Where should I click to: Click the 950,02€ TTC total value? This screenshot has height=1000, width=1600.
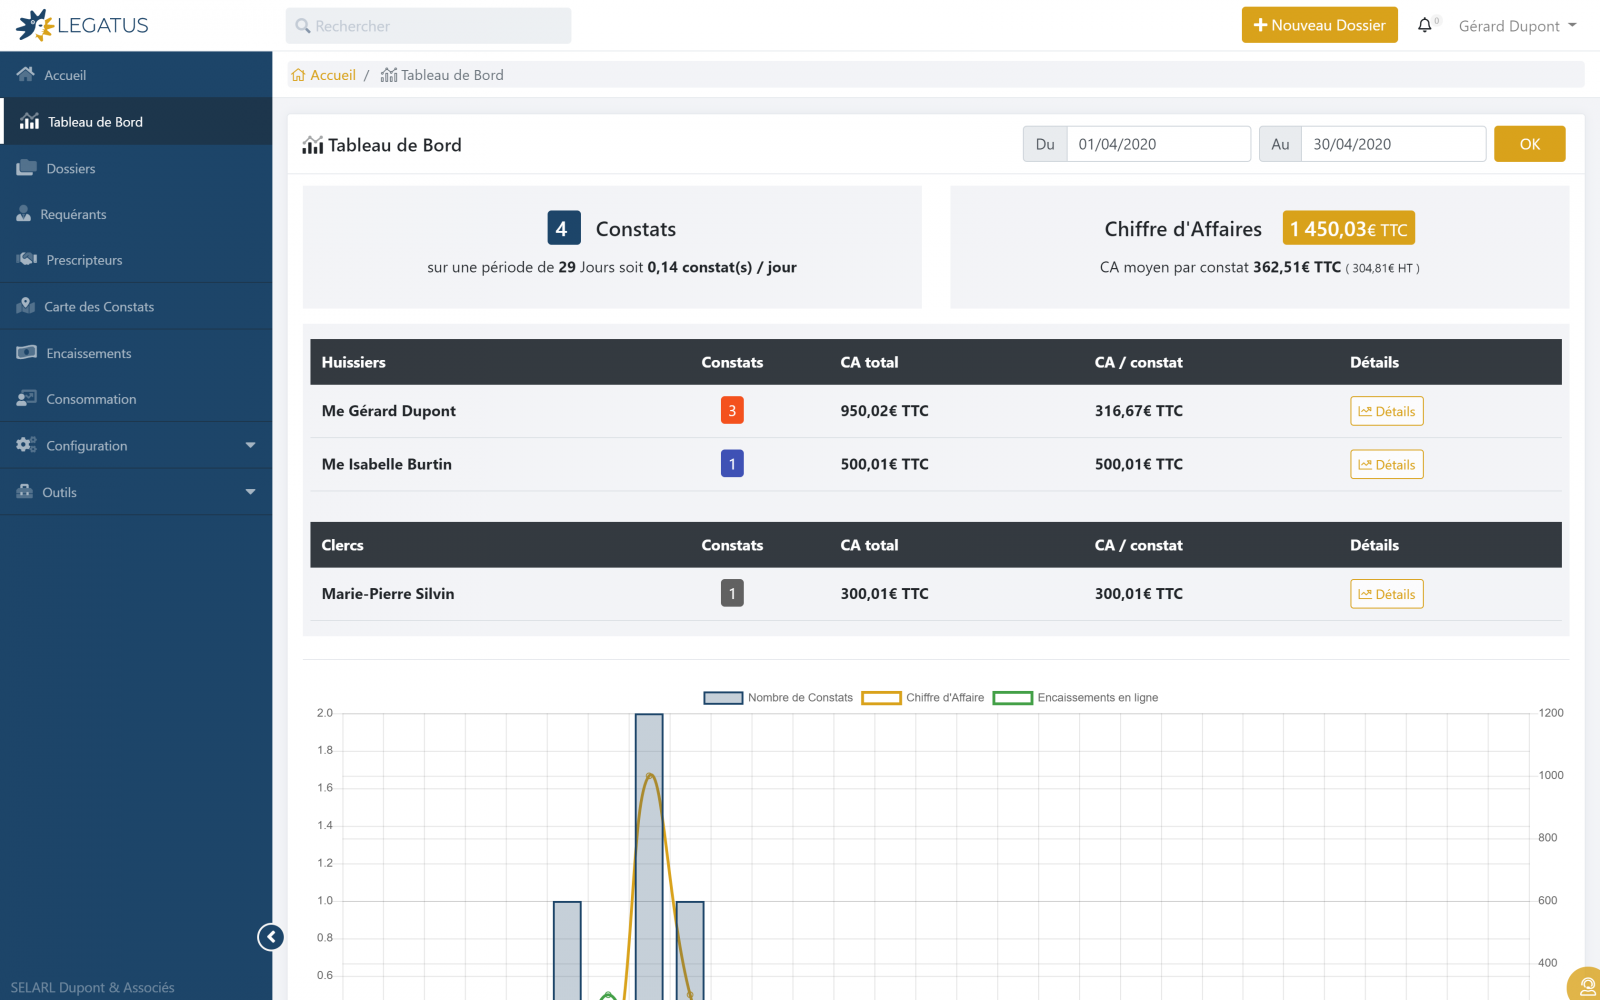[884, 411]
